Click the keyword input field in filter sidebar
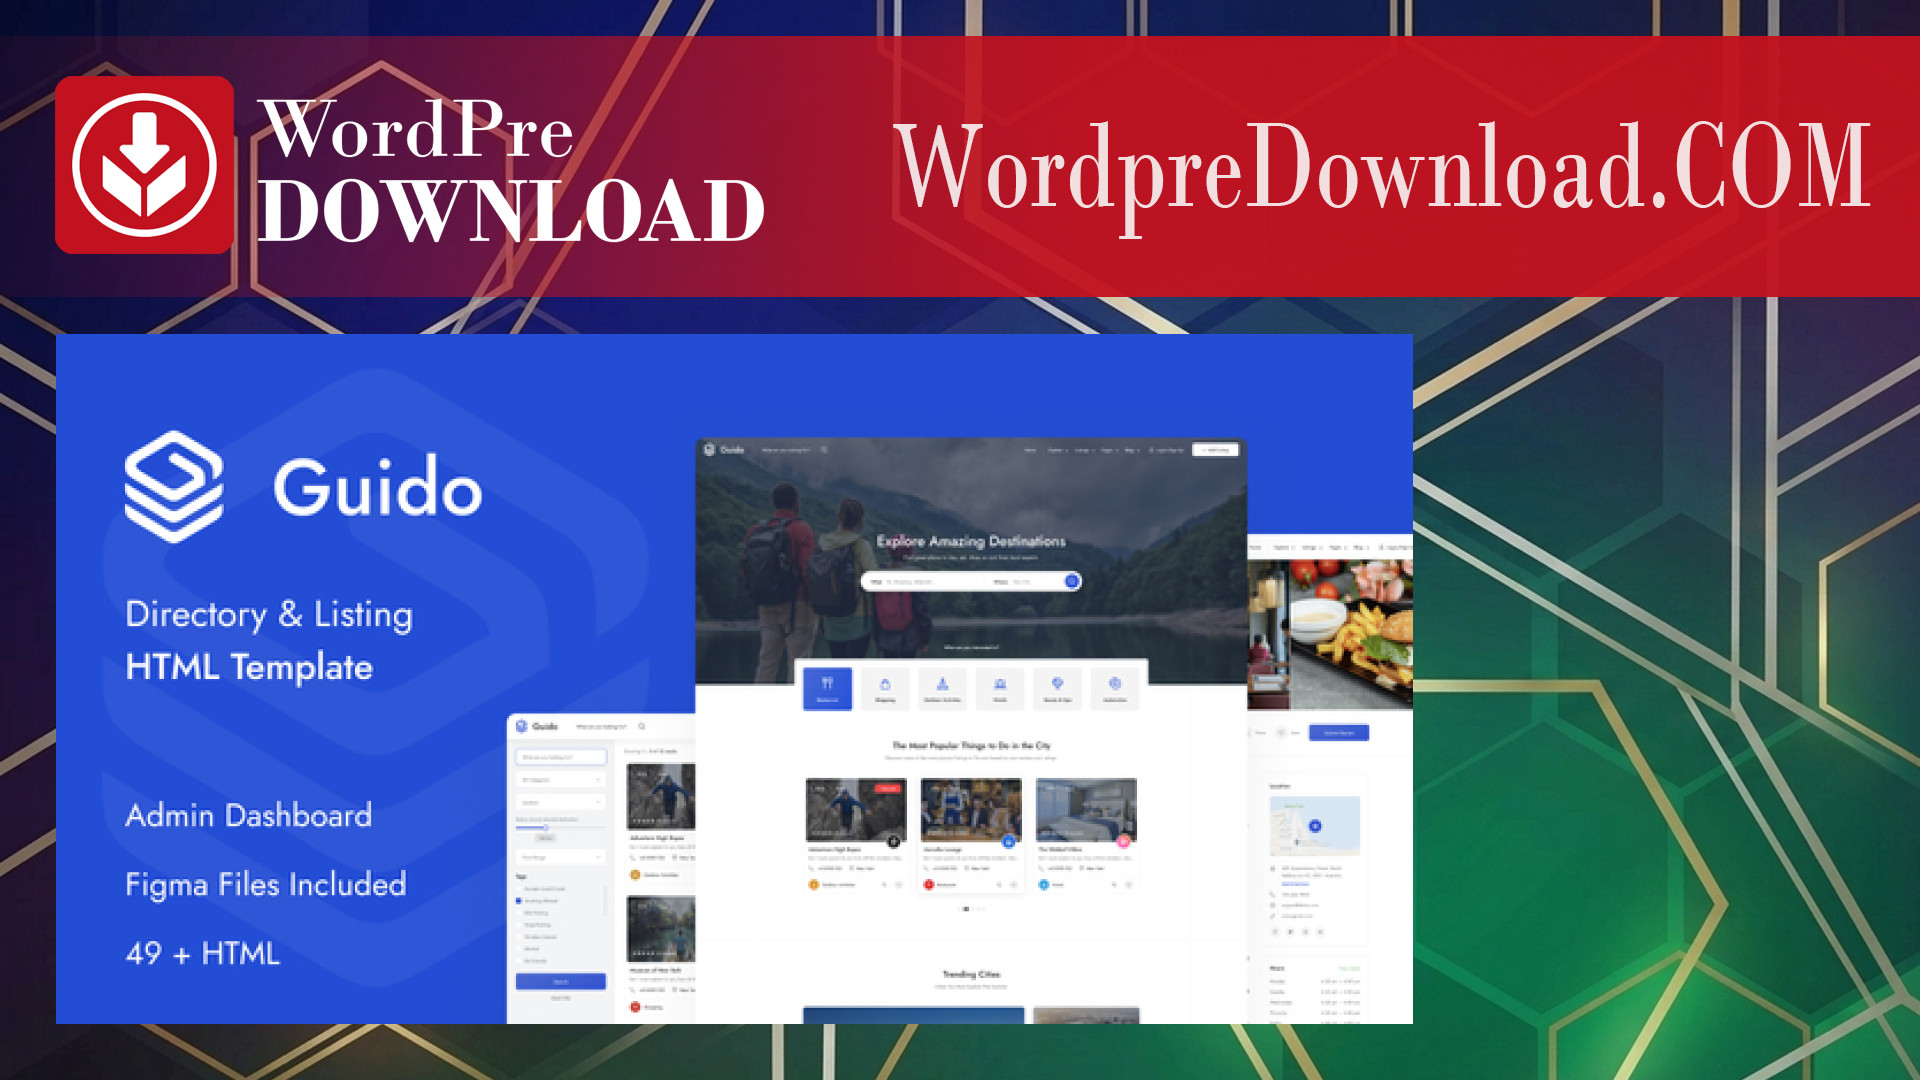The image size is (1920, 1080). pyautogui.click(x=561, y=757)
